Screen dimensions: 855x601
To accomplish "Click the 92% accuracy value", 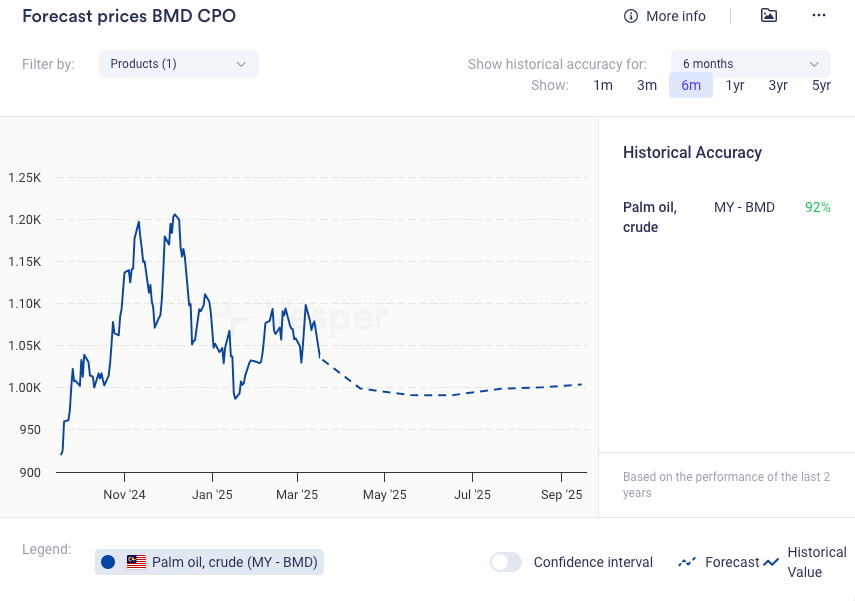I will [817, 207].
